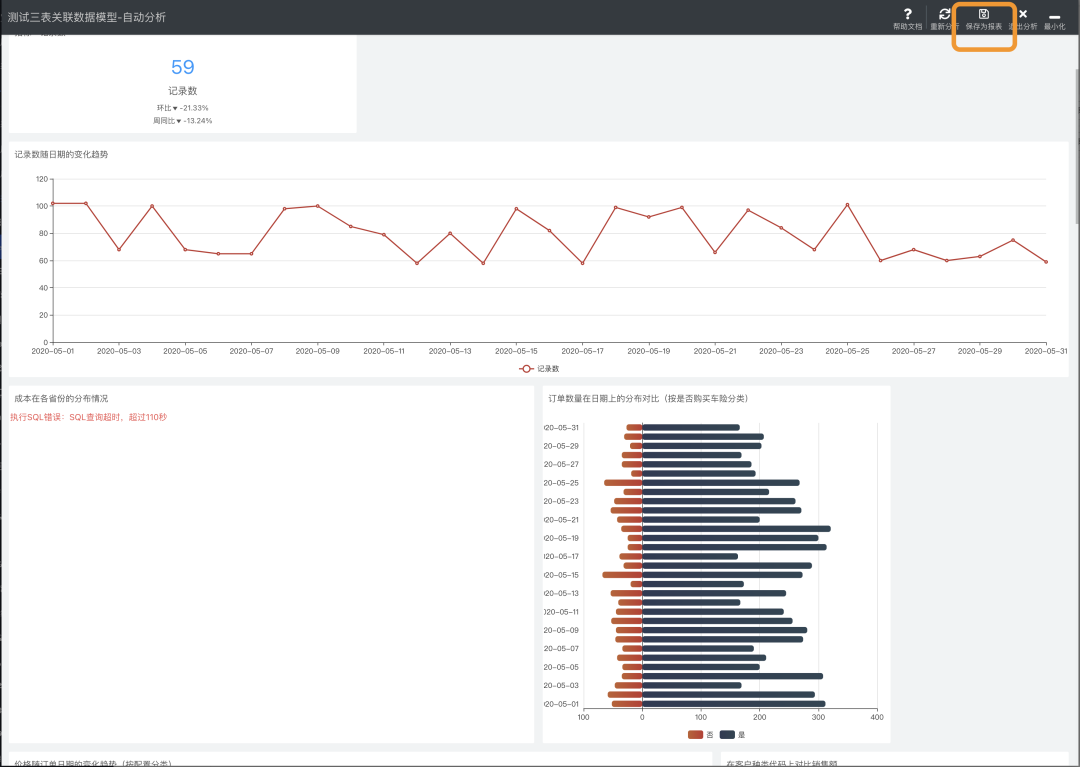Screen dimensions: 1080x767
Task: Click the 记录数 label under 59
Action: pyautogui.click(x=183, y=91)
